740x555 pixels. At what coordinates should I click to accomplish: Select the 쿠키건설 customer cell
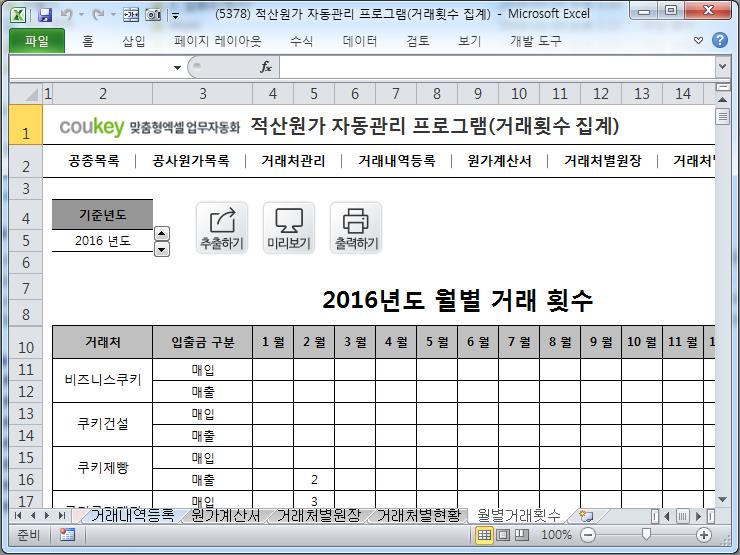pos(102,424)
